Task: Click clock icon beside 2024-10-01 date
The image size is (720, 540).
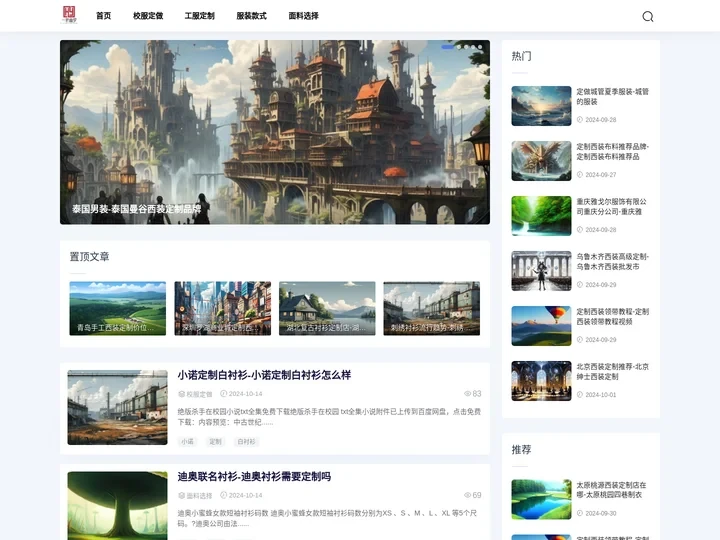Action: (x=580, y=394)
